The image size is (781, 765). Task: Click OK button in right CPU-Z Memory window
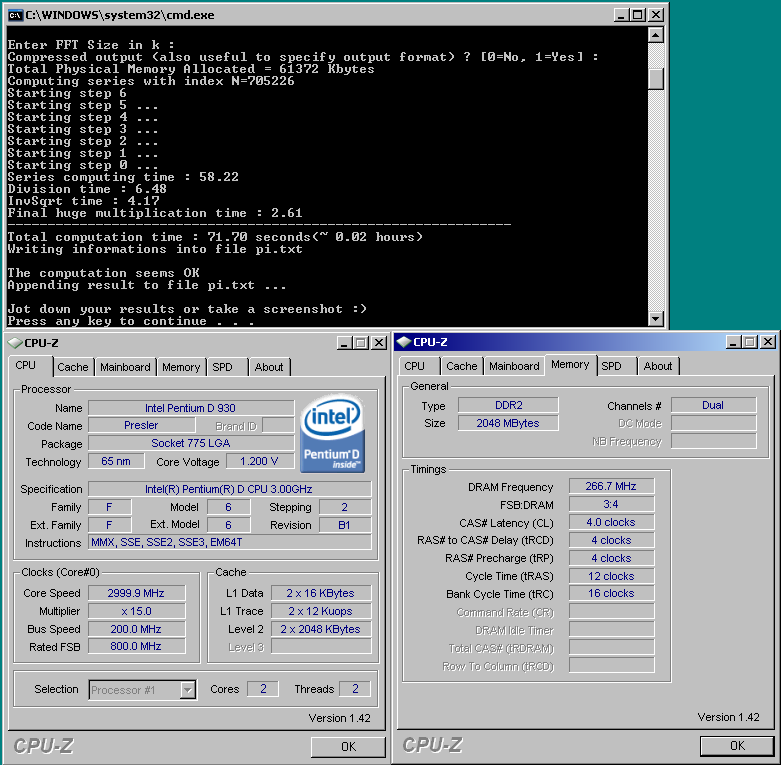point(737,746)
